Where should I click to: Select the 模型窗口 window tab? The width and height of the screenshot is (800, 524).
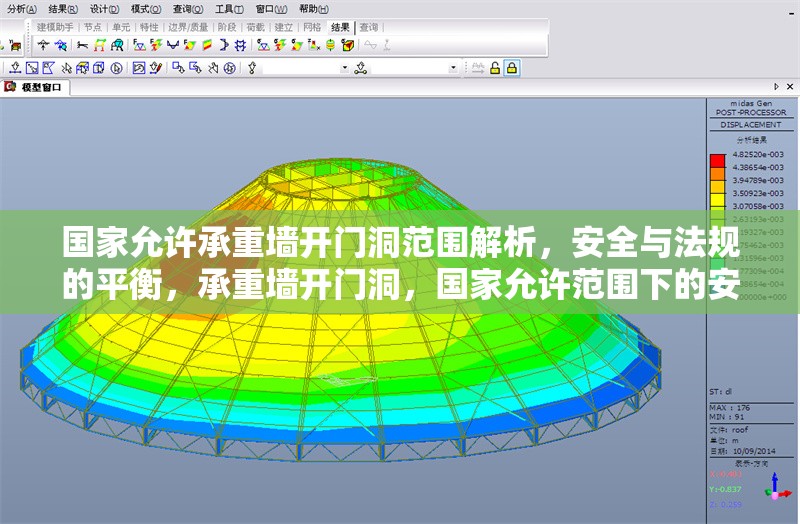tap(35, 87)
